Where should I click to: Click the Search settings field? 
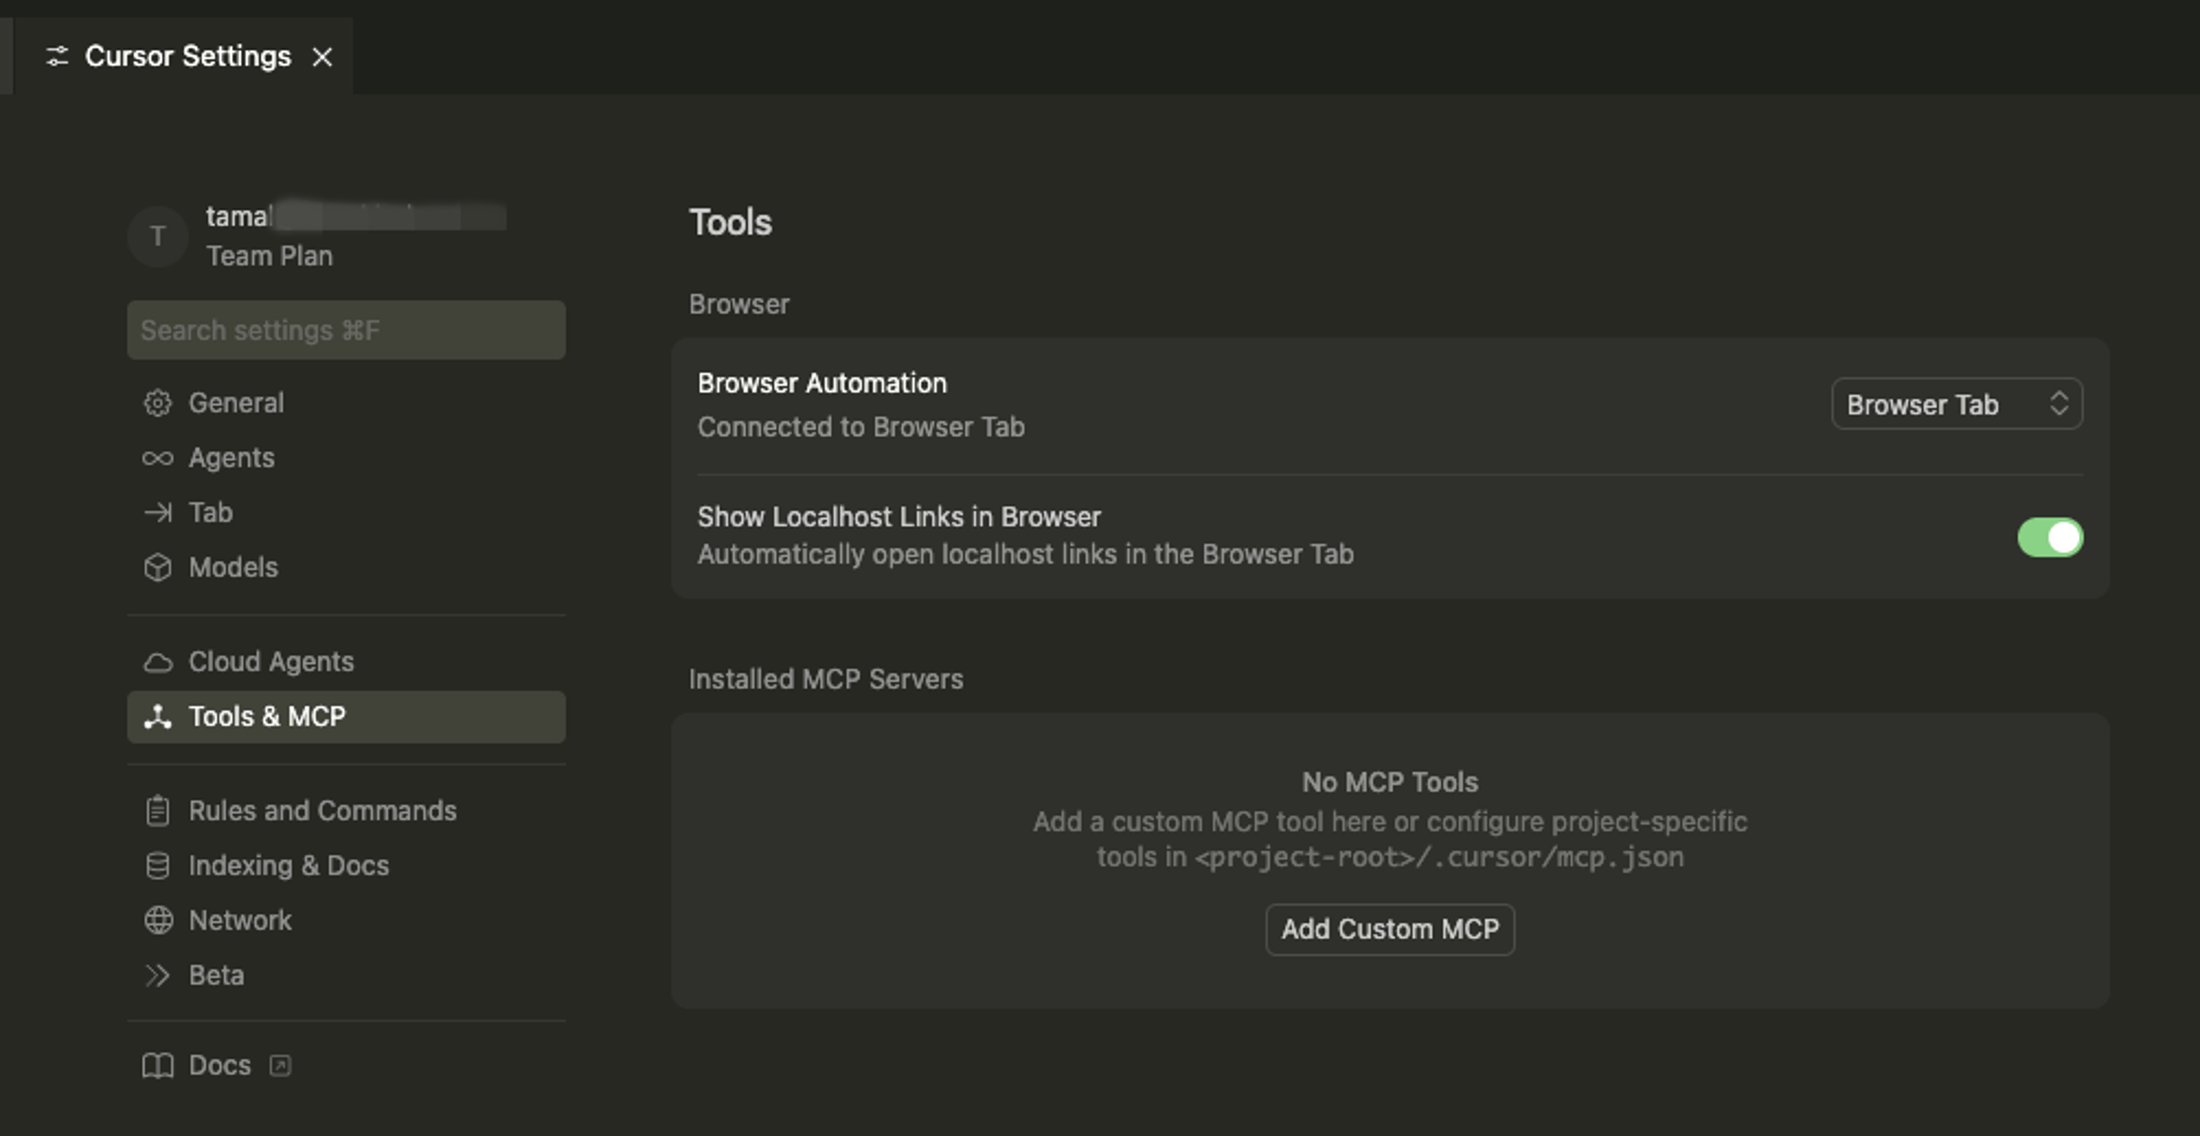[x=346, y=329]
